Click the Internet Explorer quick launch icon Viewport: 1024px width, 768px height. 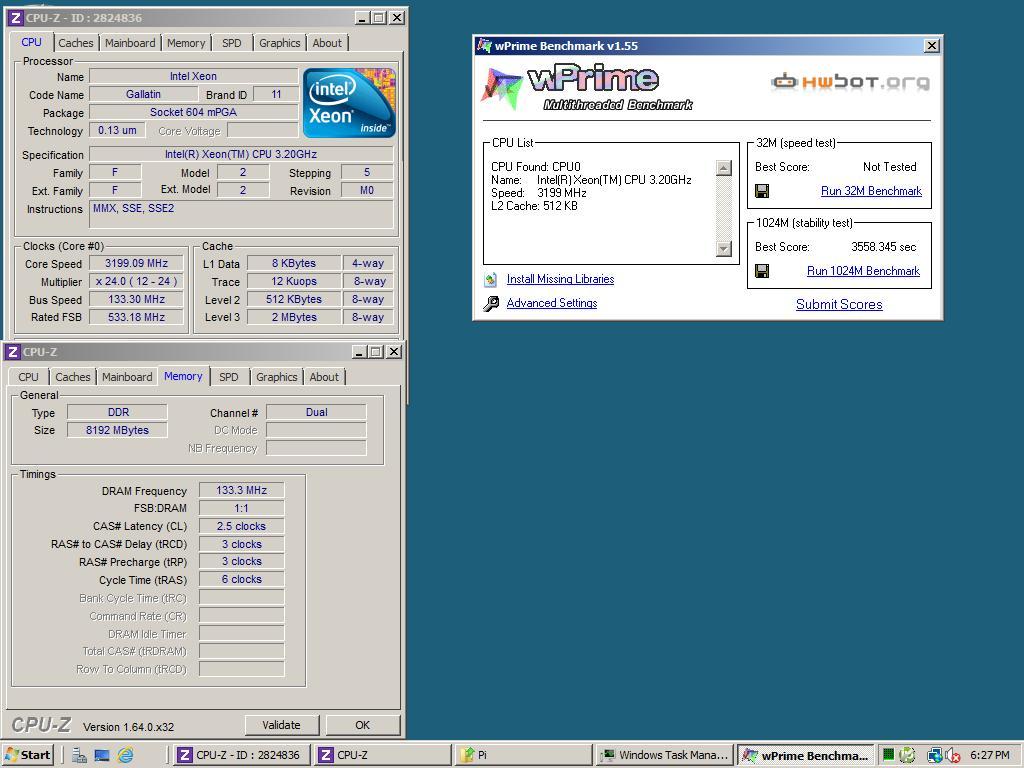point(125,755)
